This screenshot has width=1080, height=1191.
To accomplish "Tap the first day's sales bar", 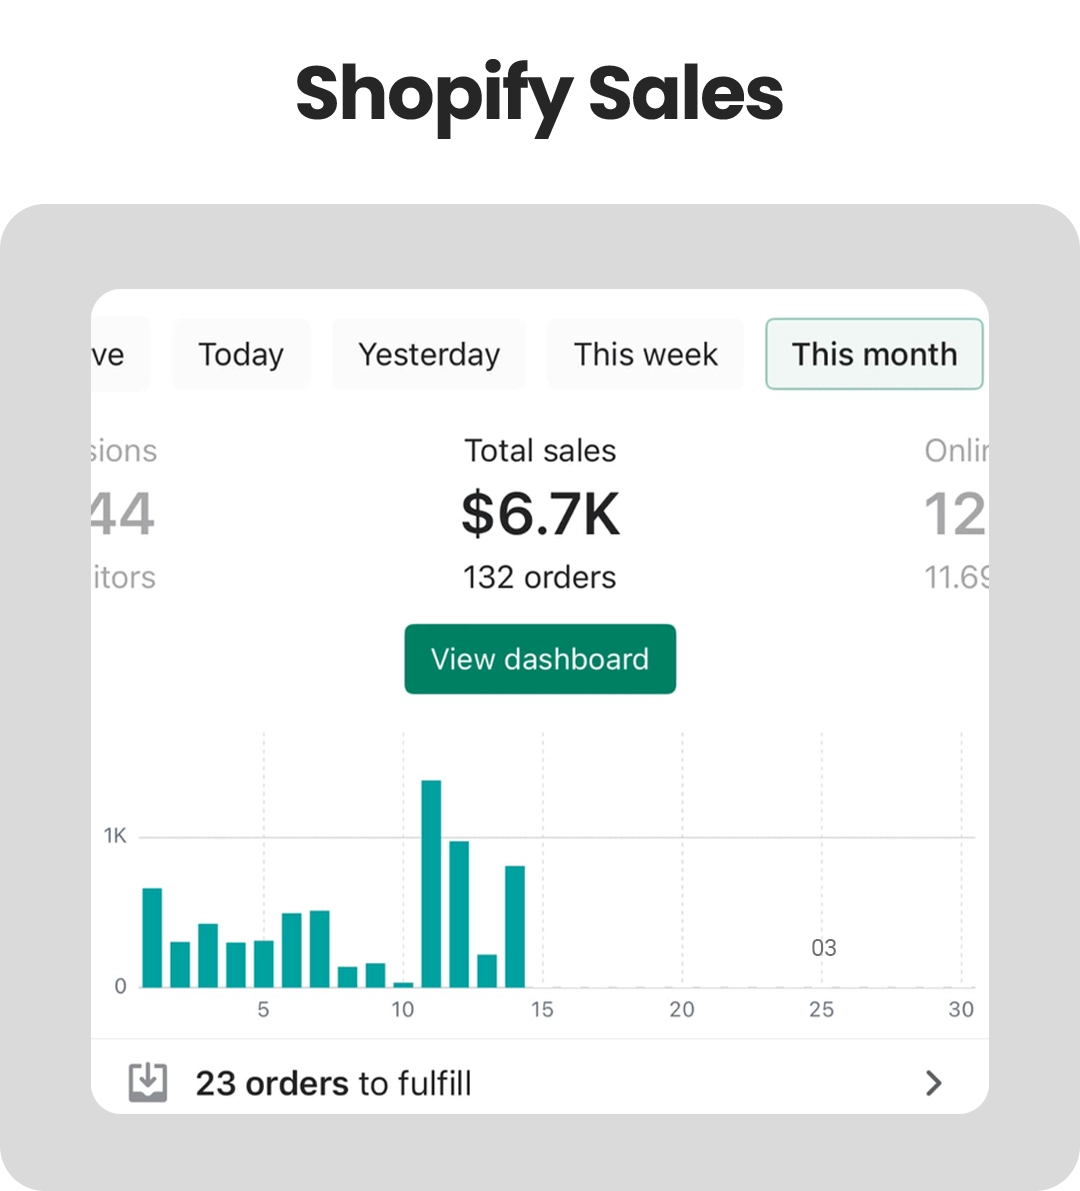I will [x=152, y=937].
